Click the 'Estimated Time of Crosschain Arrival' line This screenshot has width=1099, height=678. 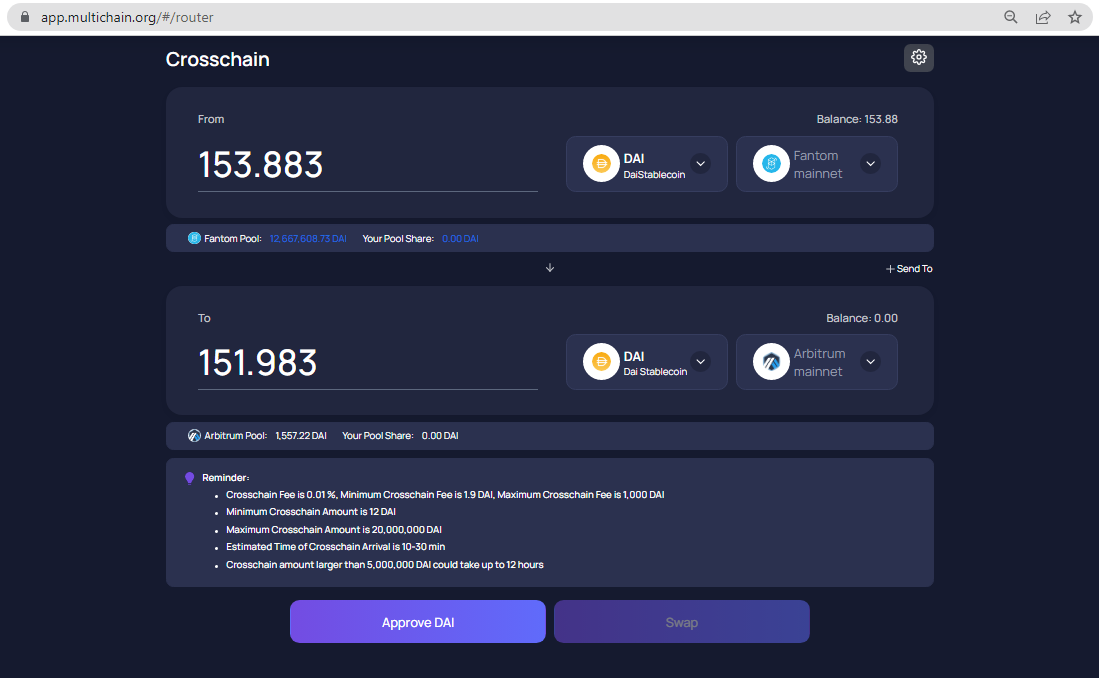pyautogui.click(x=335, y=547)
